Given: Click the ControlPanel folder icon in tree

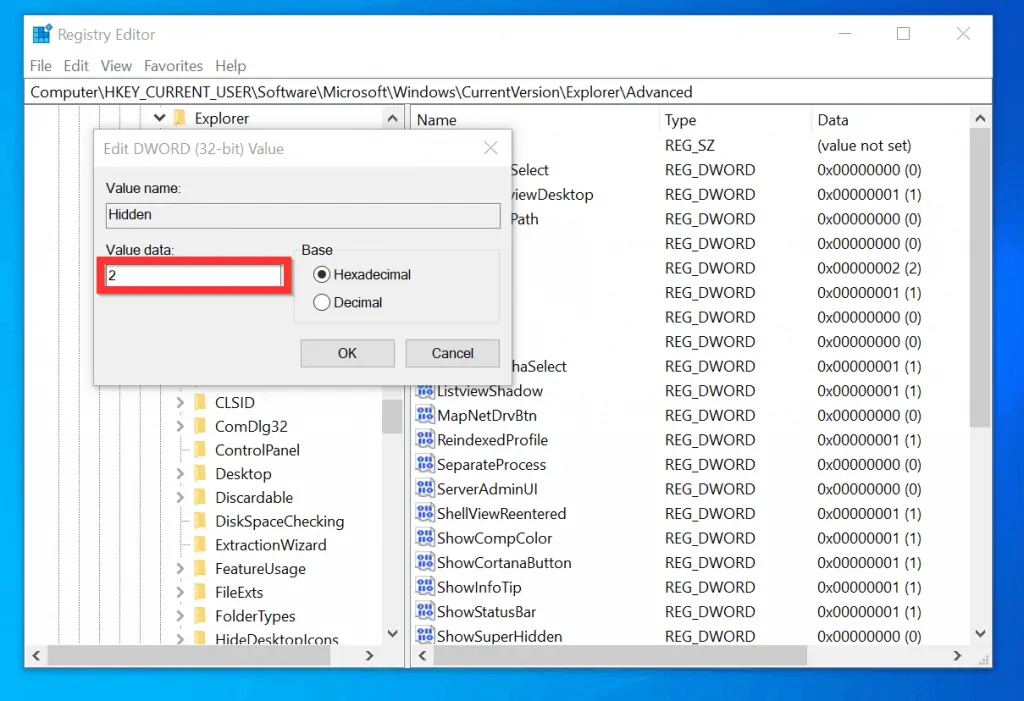Looking at the screenshot, I should 200,450.
